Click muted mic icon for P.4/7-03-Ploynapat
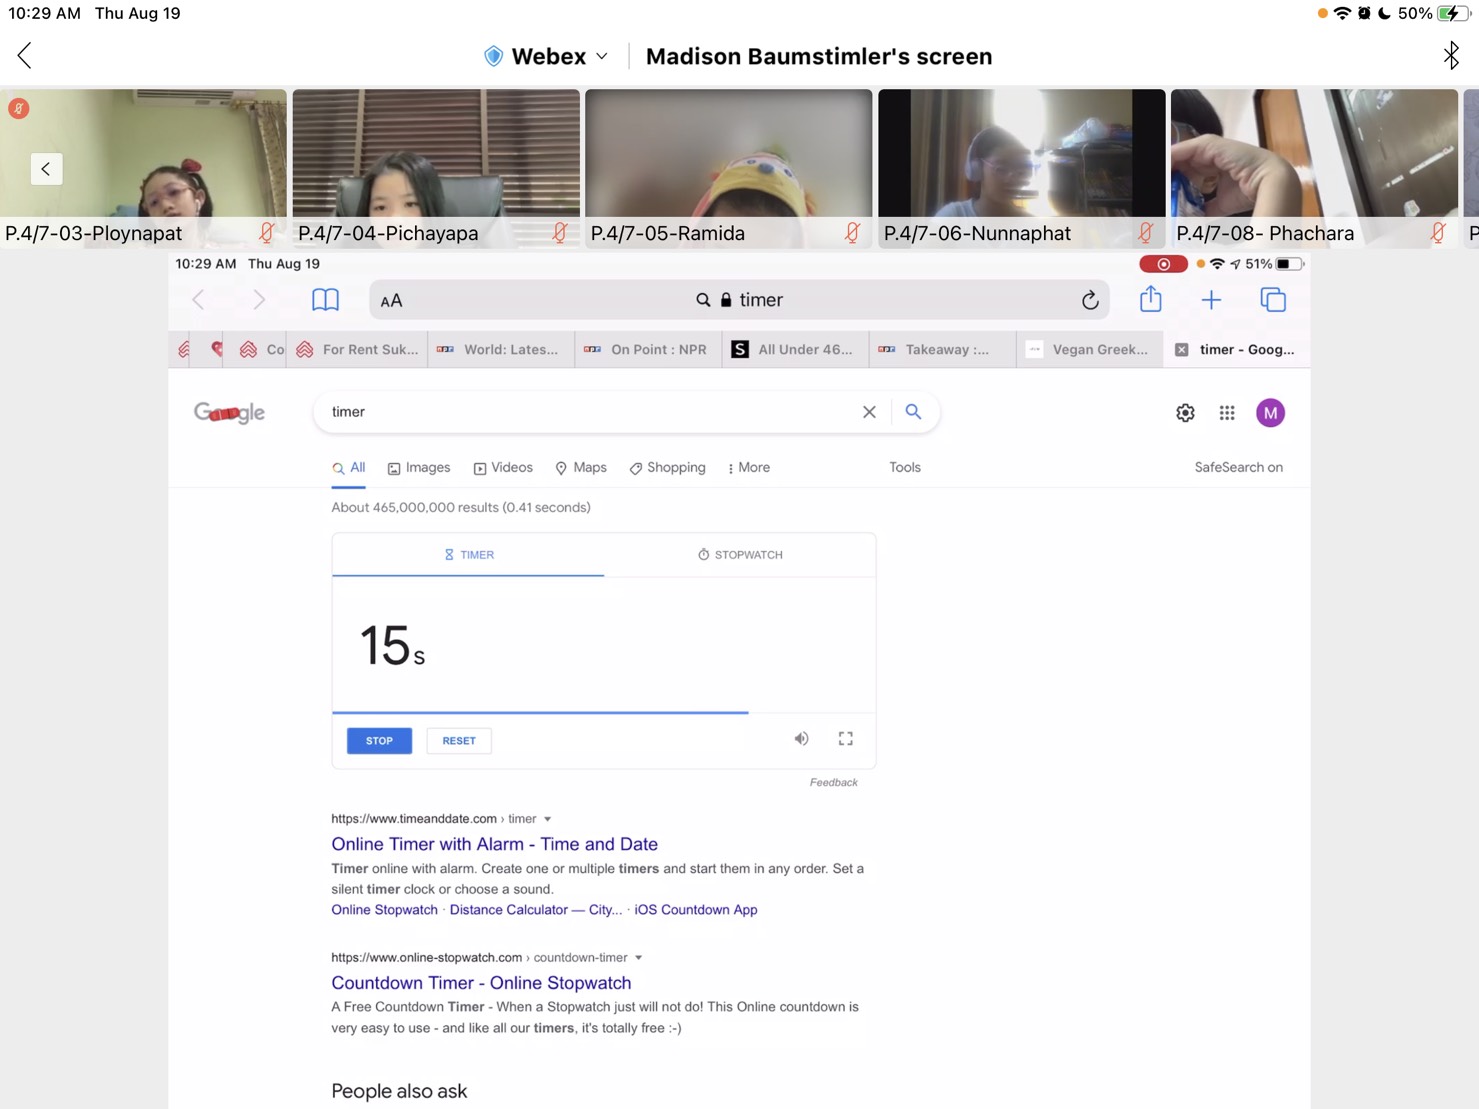The width and height of the screenshot is (1479, 1109). coord(267,233)
